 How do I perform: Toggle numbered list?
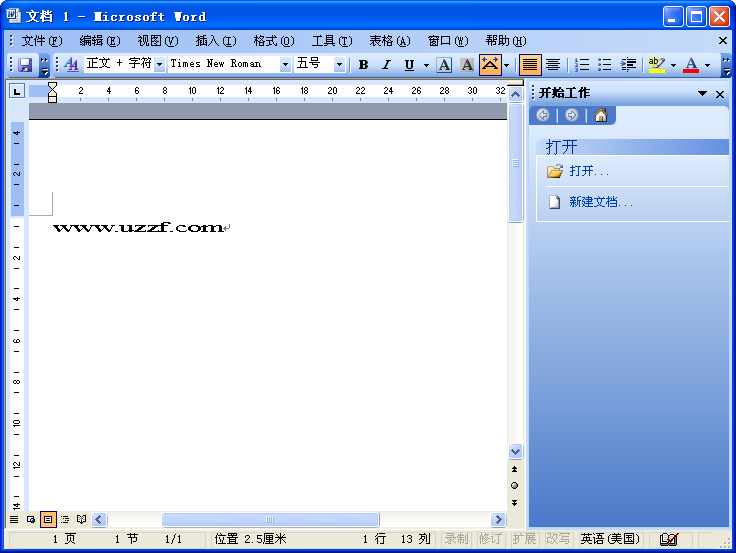(x=582, y=64)
